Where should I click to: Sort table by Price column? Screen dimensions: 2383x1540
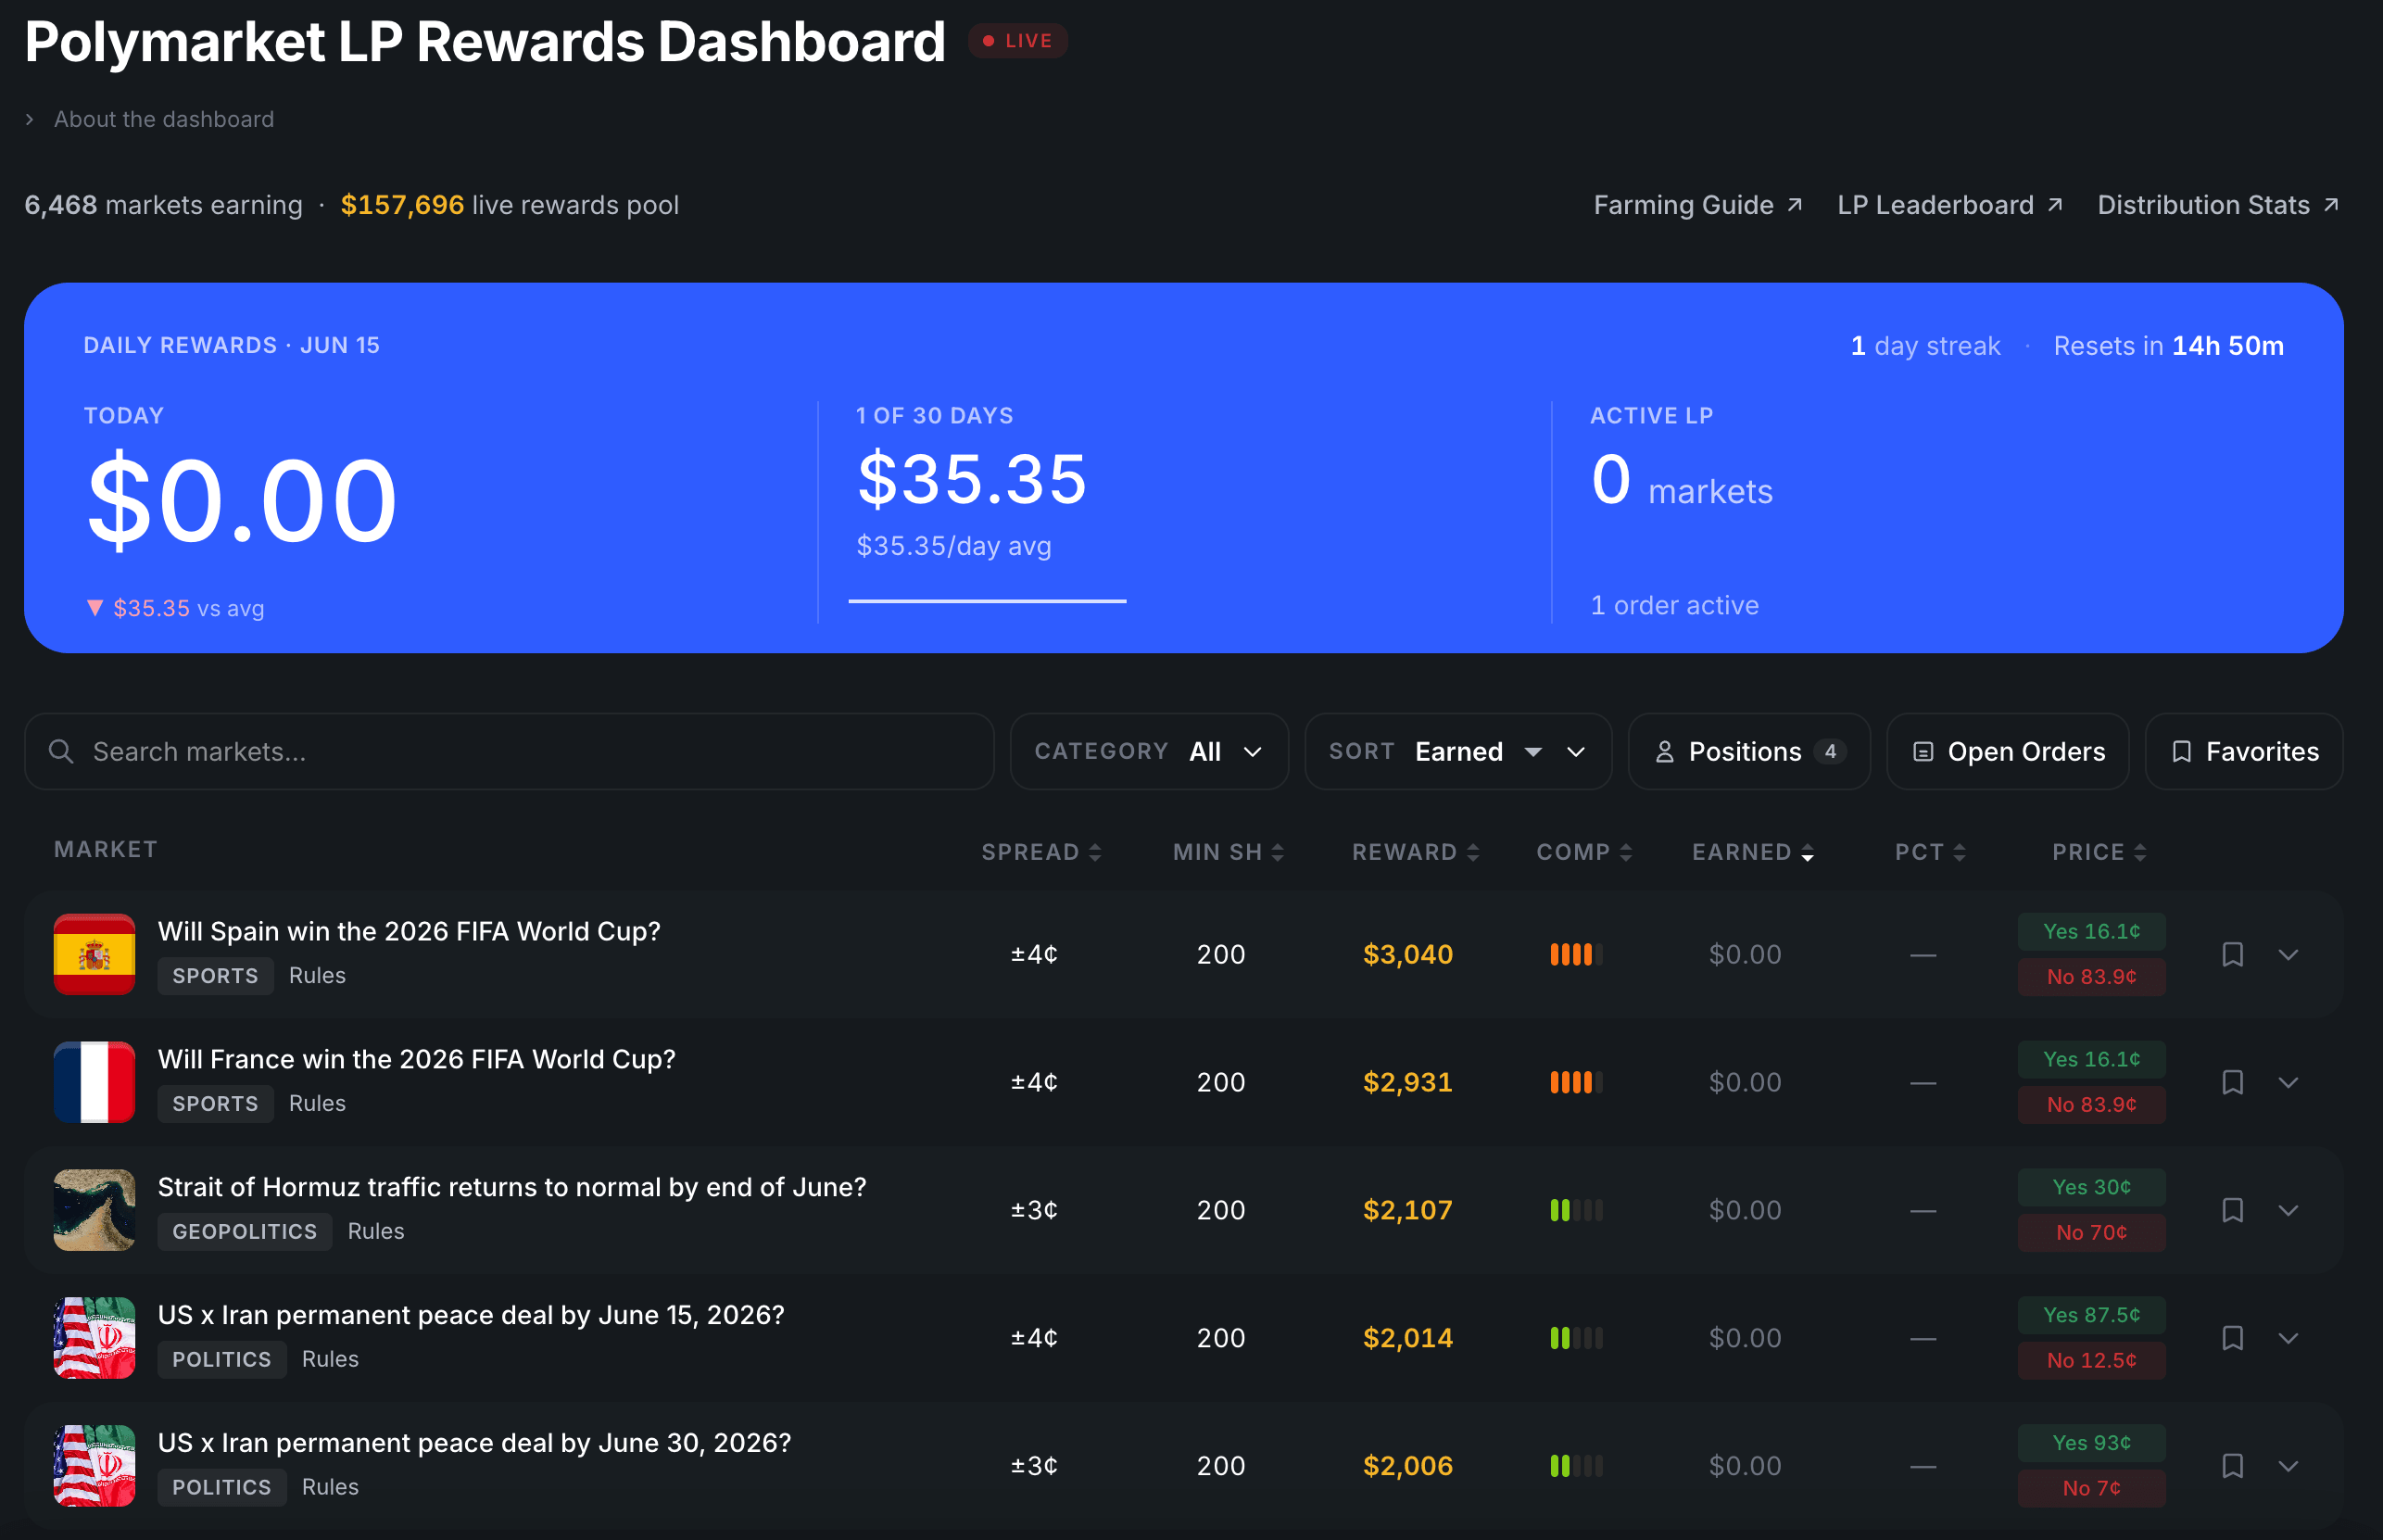(x=2099, y=852)
